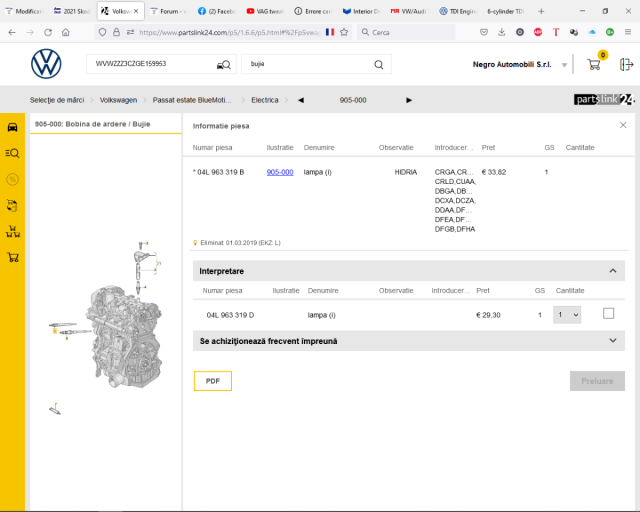The height and width of the screenshot is (512, 640).
Task: Click the logout icon in header
Action: coord(626,65)
